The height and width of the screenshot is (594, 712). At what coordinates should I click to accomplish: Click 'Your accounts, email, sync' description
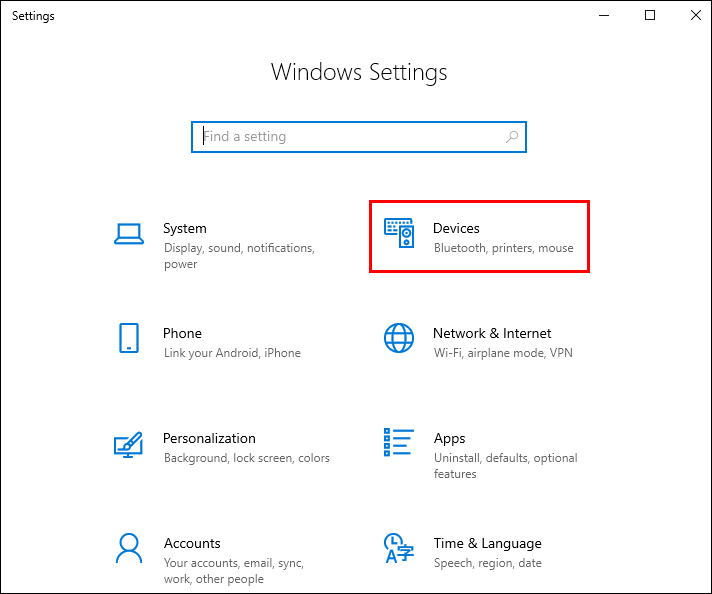(x=234, y=571)
